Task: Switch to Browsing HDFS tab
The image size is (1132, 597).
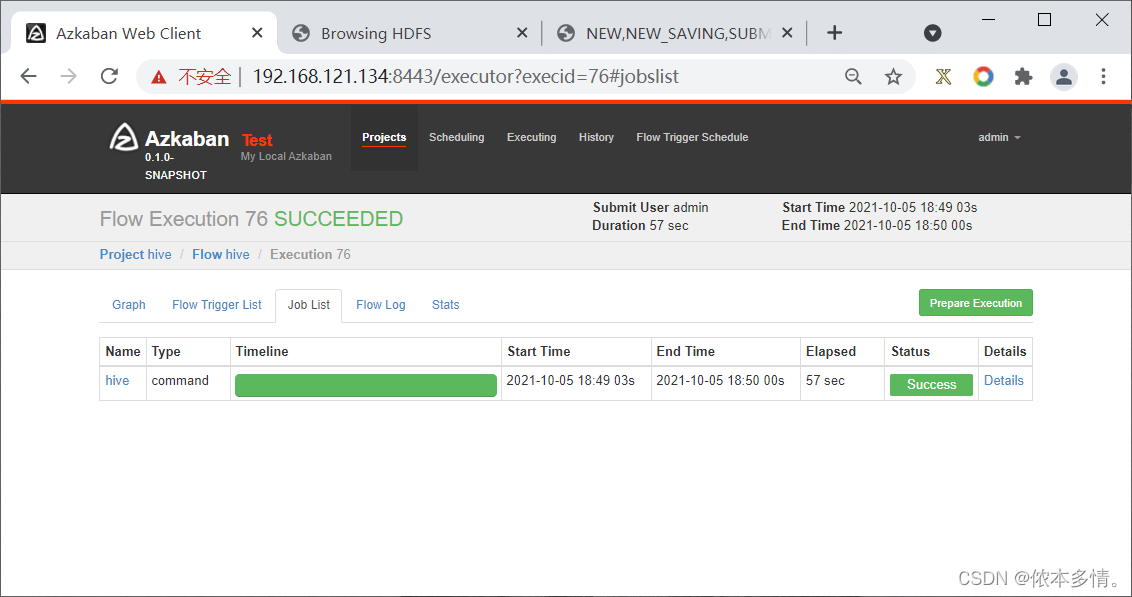Action: point(409,33)
